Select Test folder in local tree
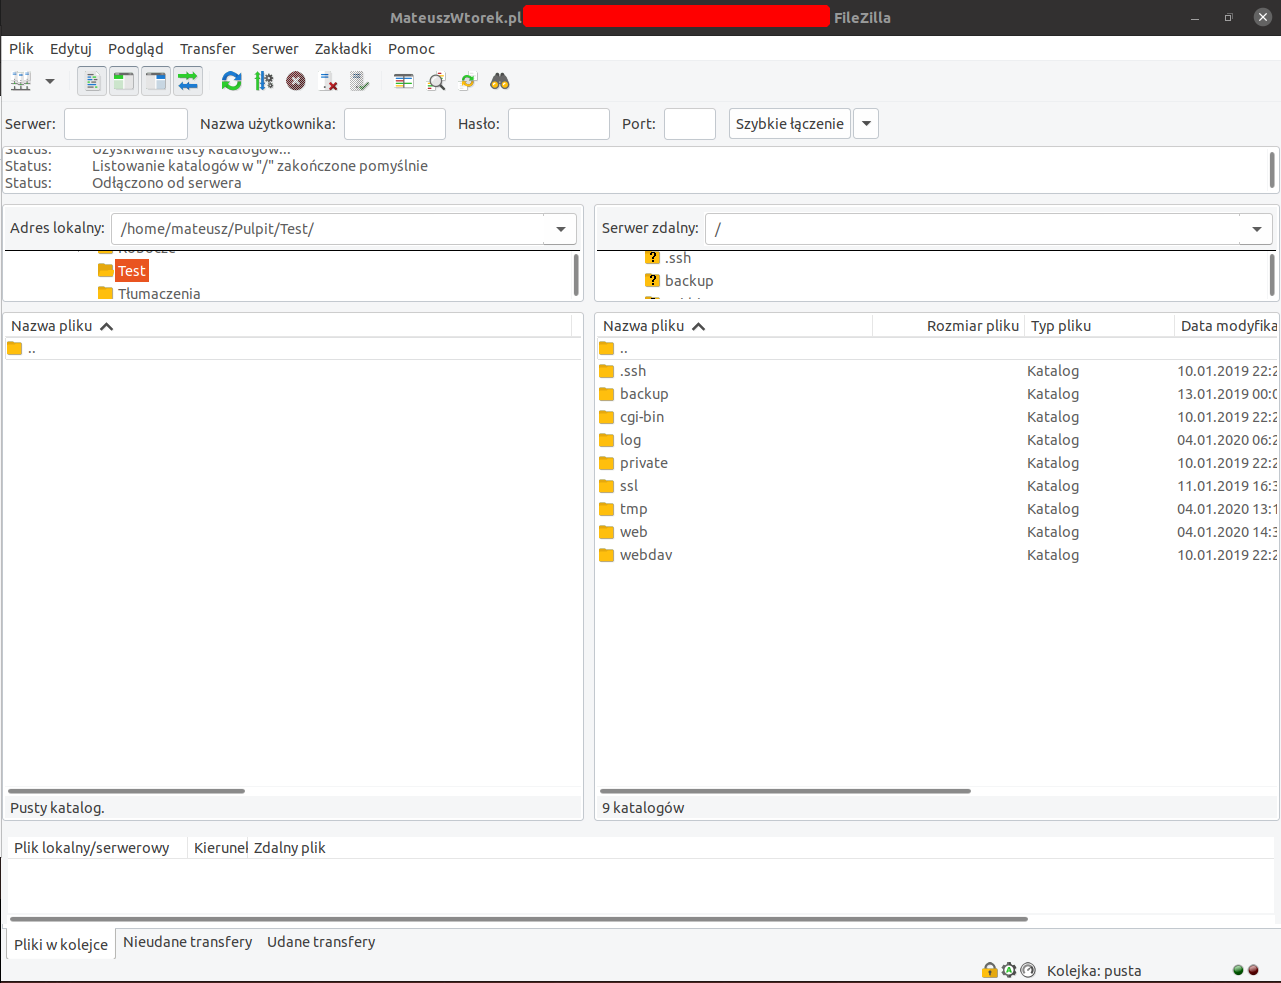 click(x=132, y=271)
